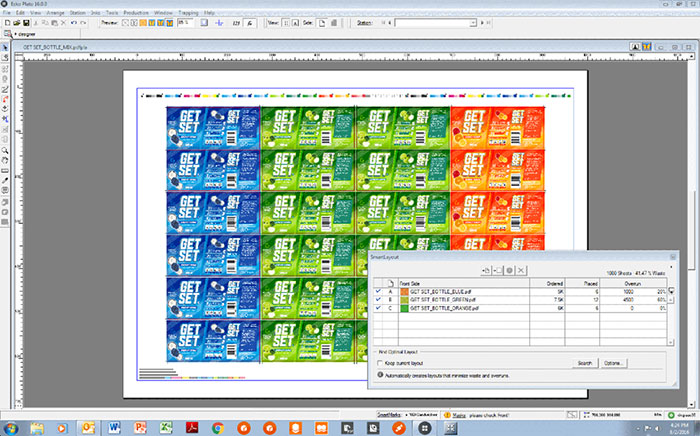Screen dimensions: 700x436
Task: Open Acrobat from the Windows taskbar
Action: click(192, 428)
